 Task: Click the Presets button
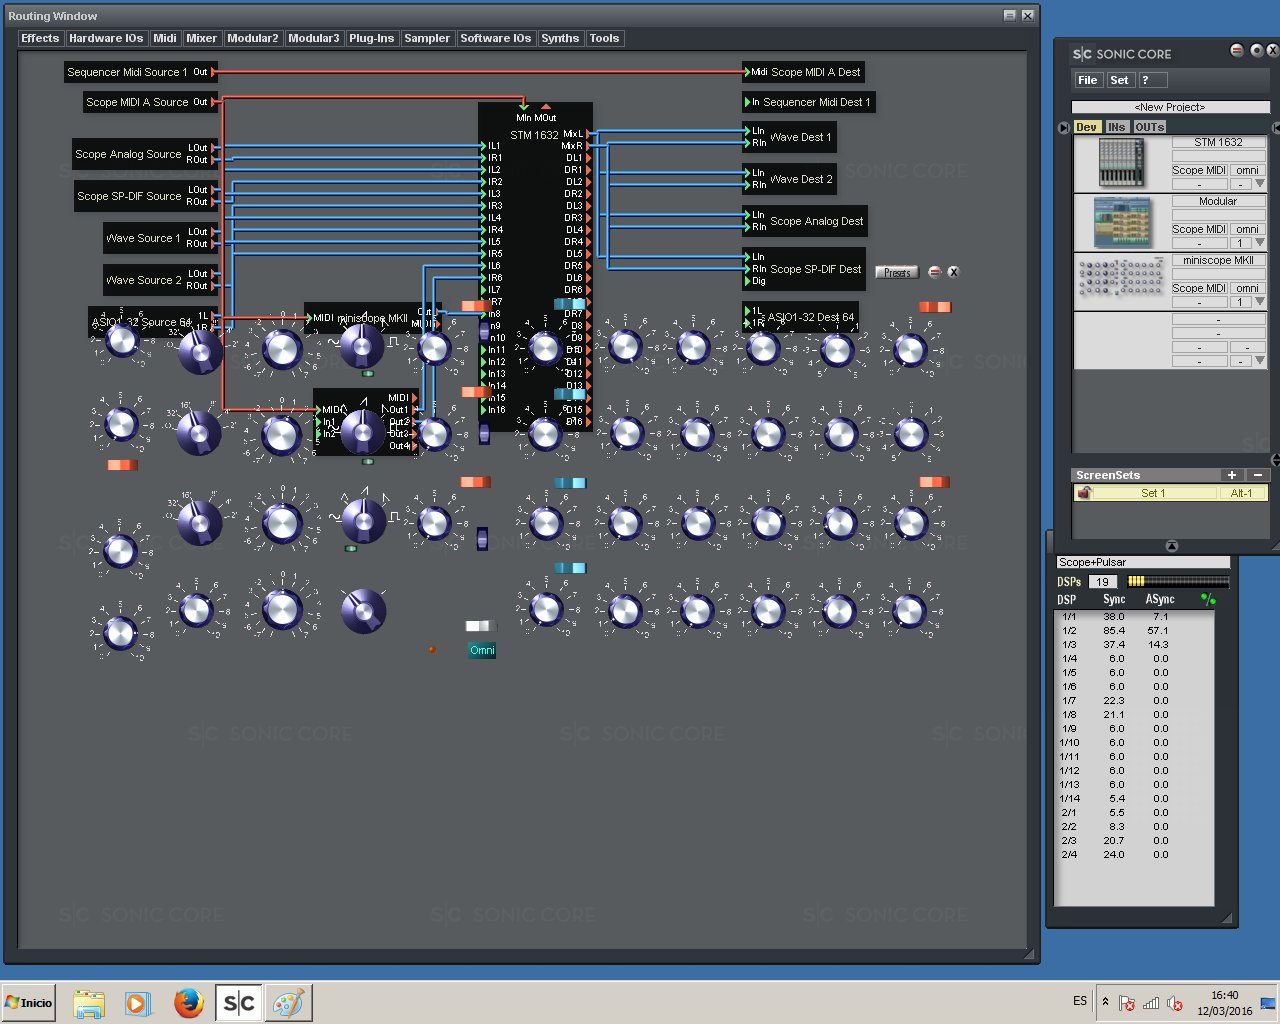pos(897,272)
